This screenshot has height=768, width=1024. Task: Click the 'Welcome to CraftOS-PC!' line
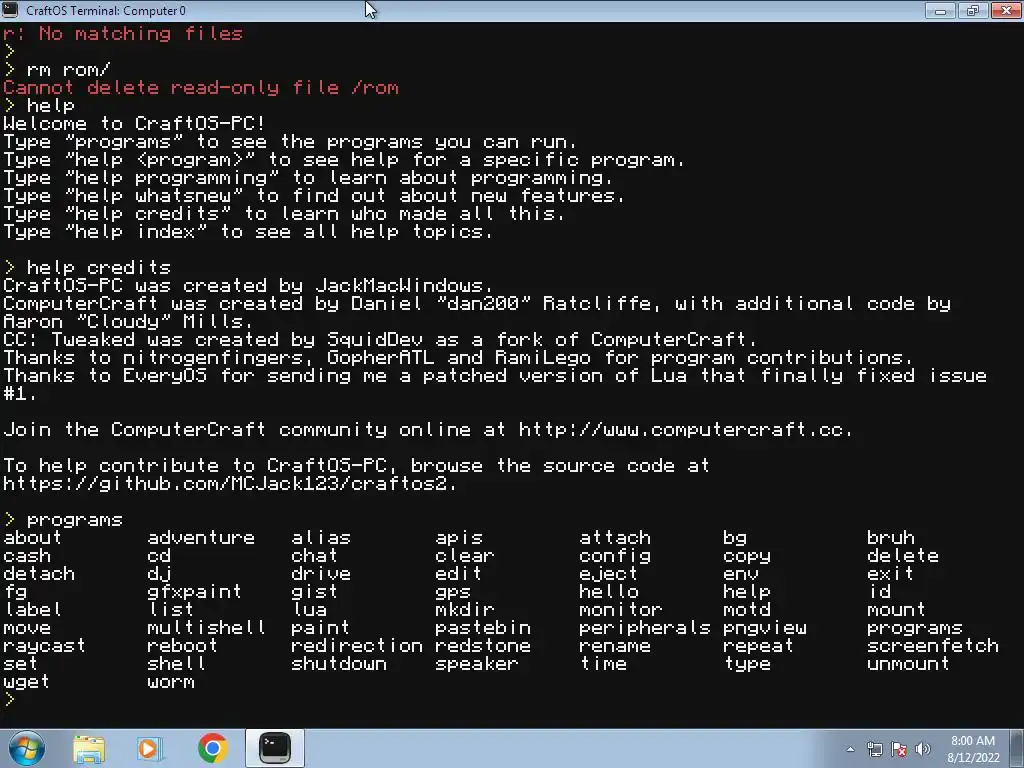pos(135,123)
